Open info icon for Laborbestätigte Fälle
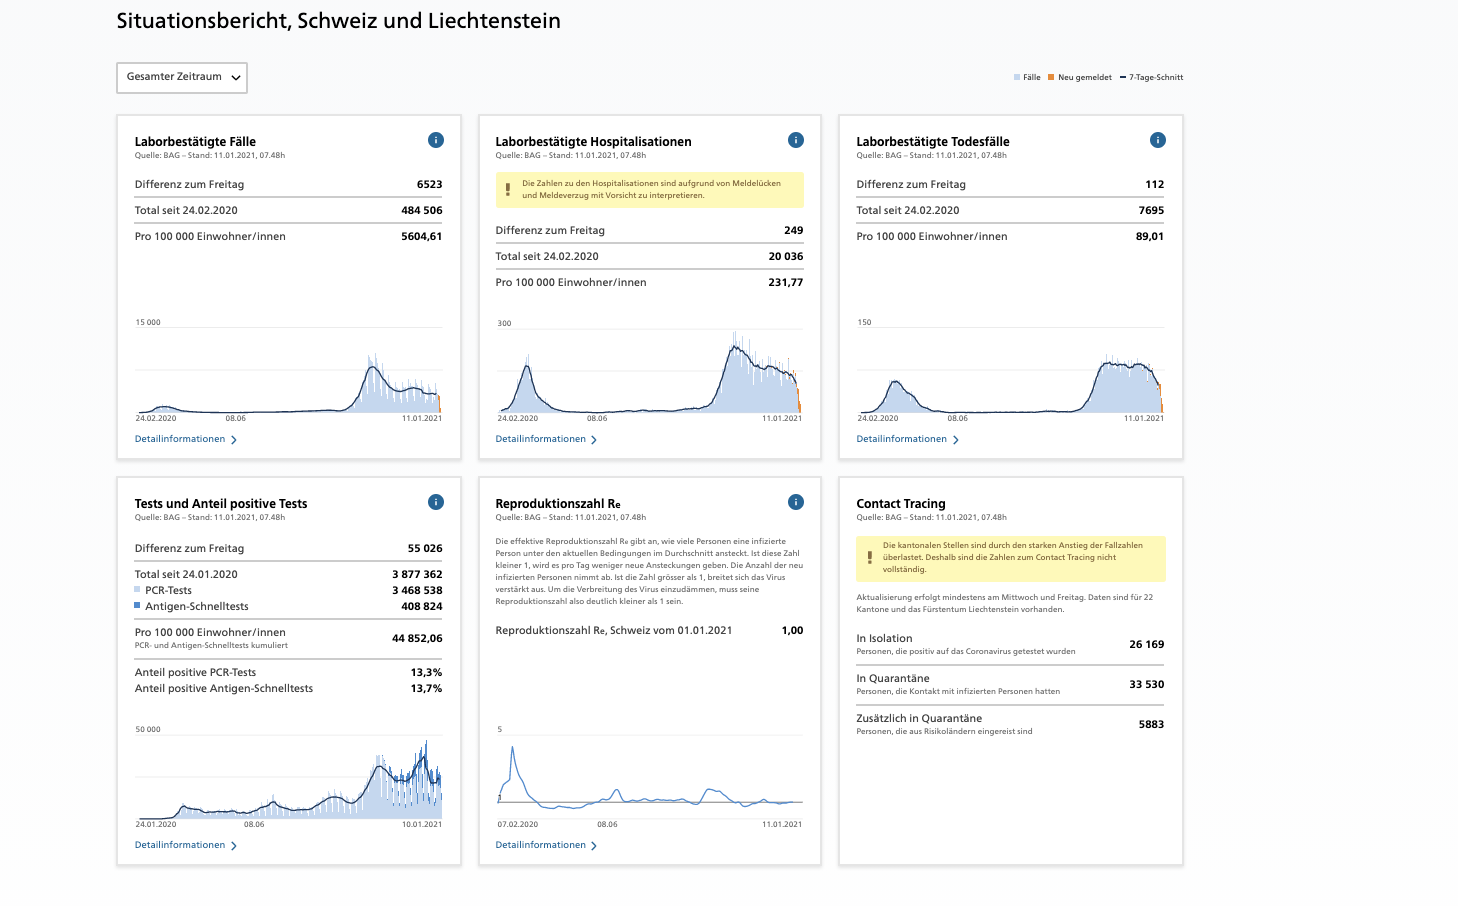This screenshot has height=906, width=1458. pyautogui.click(x=435, y=140)
